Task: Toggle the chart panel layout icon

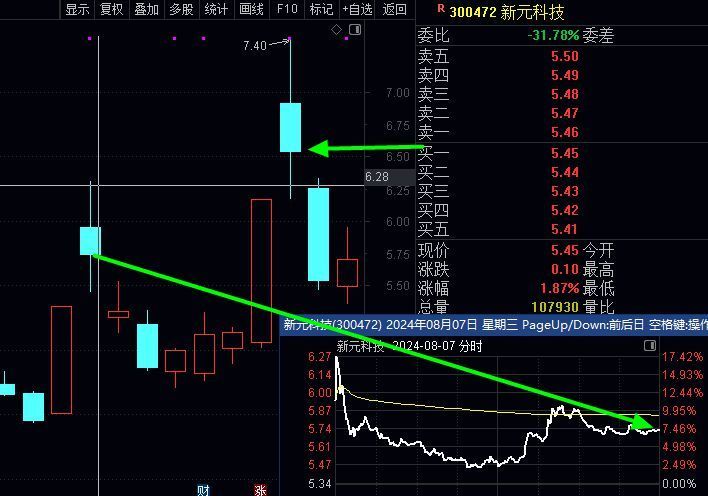Action: (355, 30)
